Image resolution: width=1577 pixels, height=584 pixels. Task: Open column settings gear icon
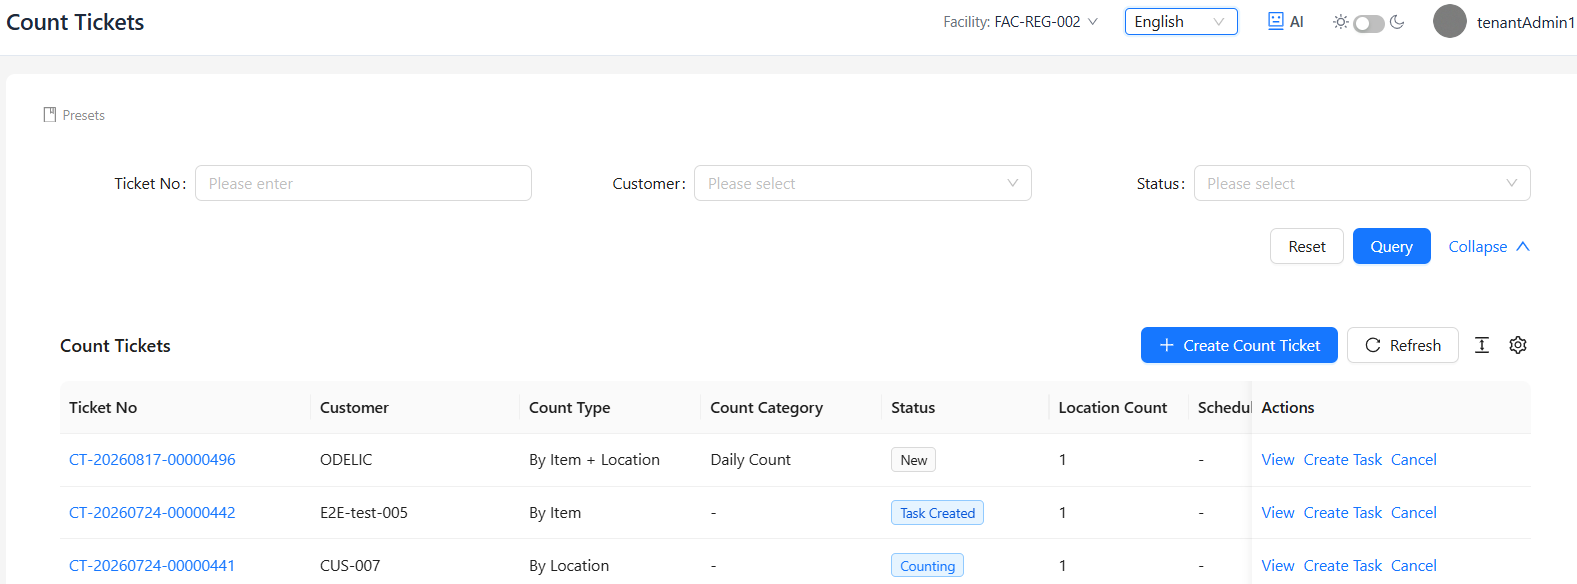point(1518,345)
